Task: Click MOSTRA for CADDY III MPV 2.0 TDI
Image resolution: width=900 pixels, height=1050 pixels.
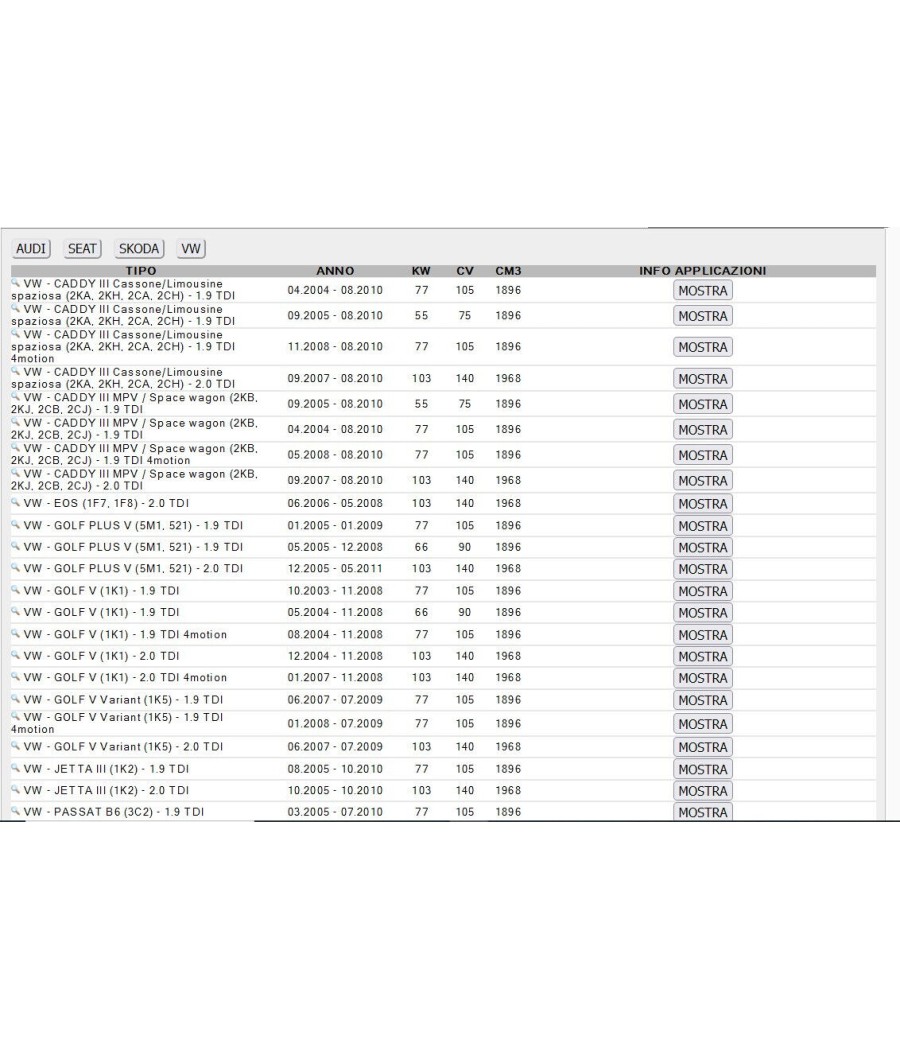Action: 702,481
